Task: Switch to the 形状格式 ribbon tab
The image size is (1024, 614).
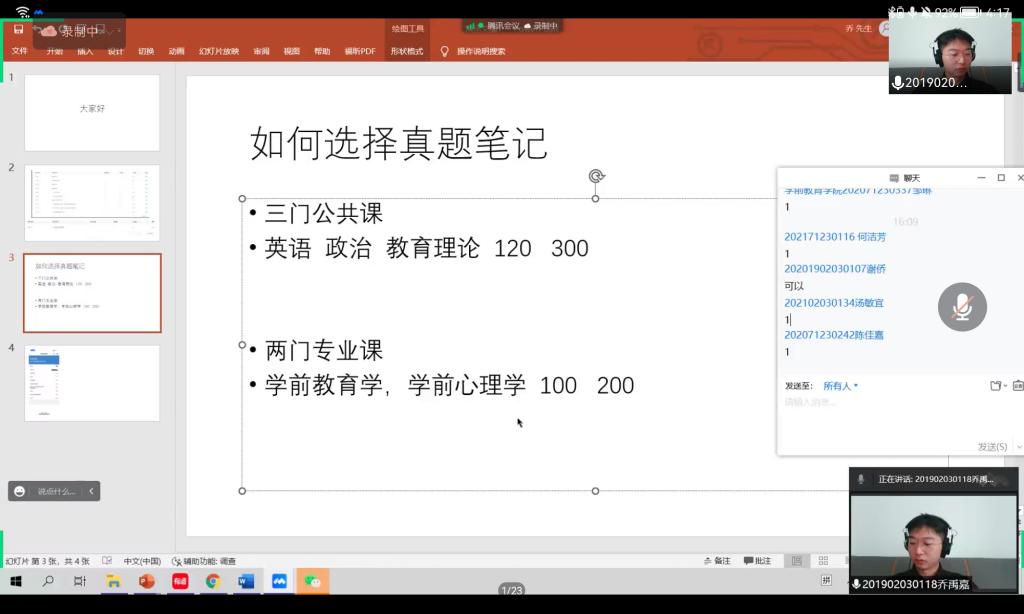Action: coord(406,51)
